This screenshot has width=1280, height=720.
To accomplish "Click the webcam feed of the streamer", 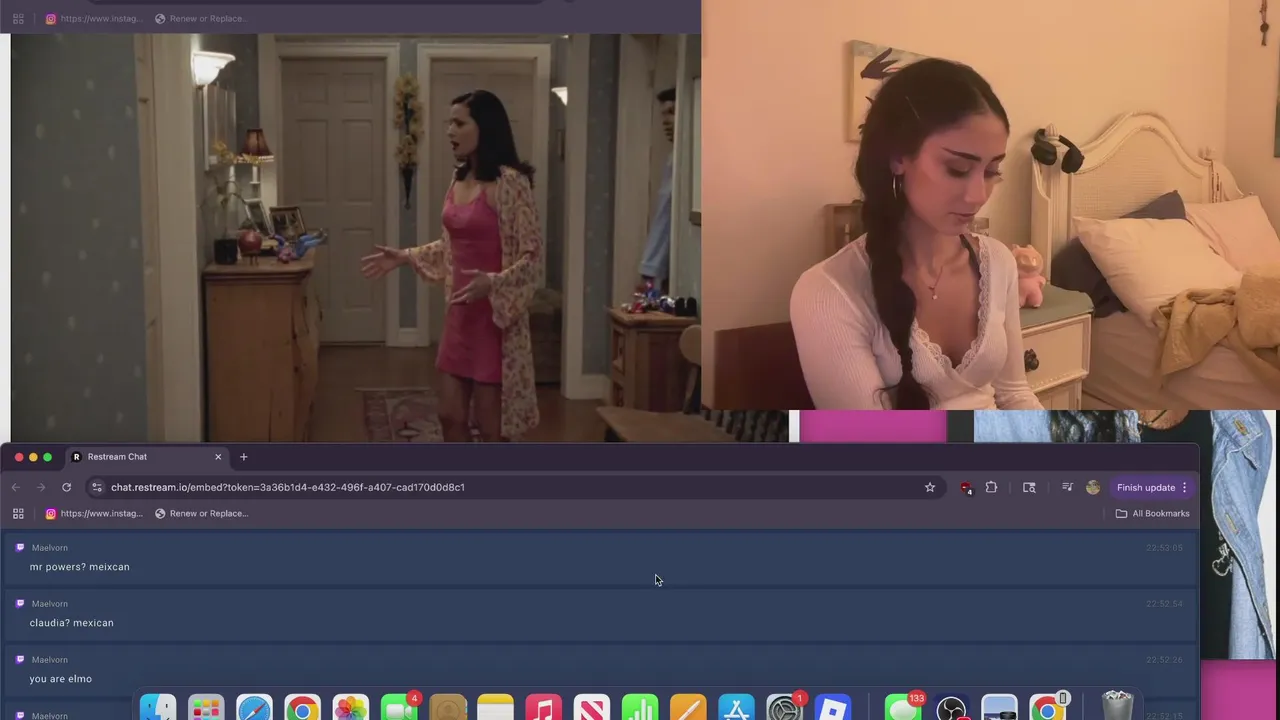I will [x=990, y=205].
